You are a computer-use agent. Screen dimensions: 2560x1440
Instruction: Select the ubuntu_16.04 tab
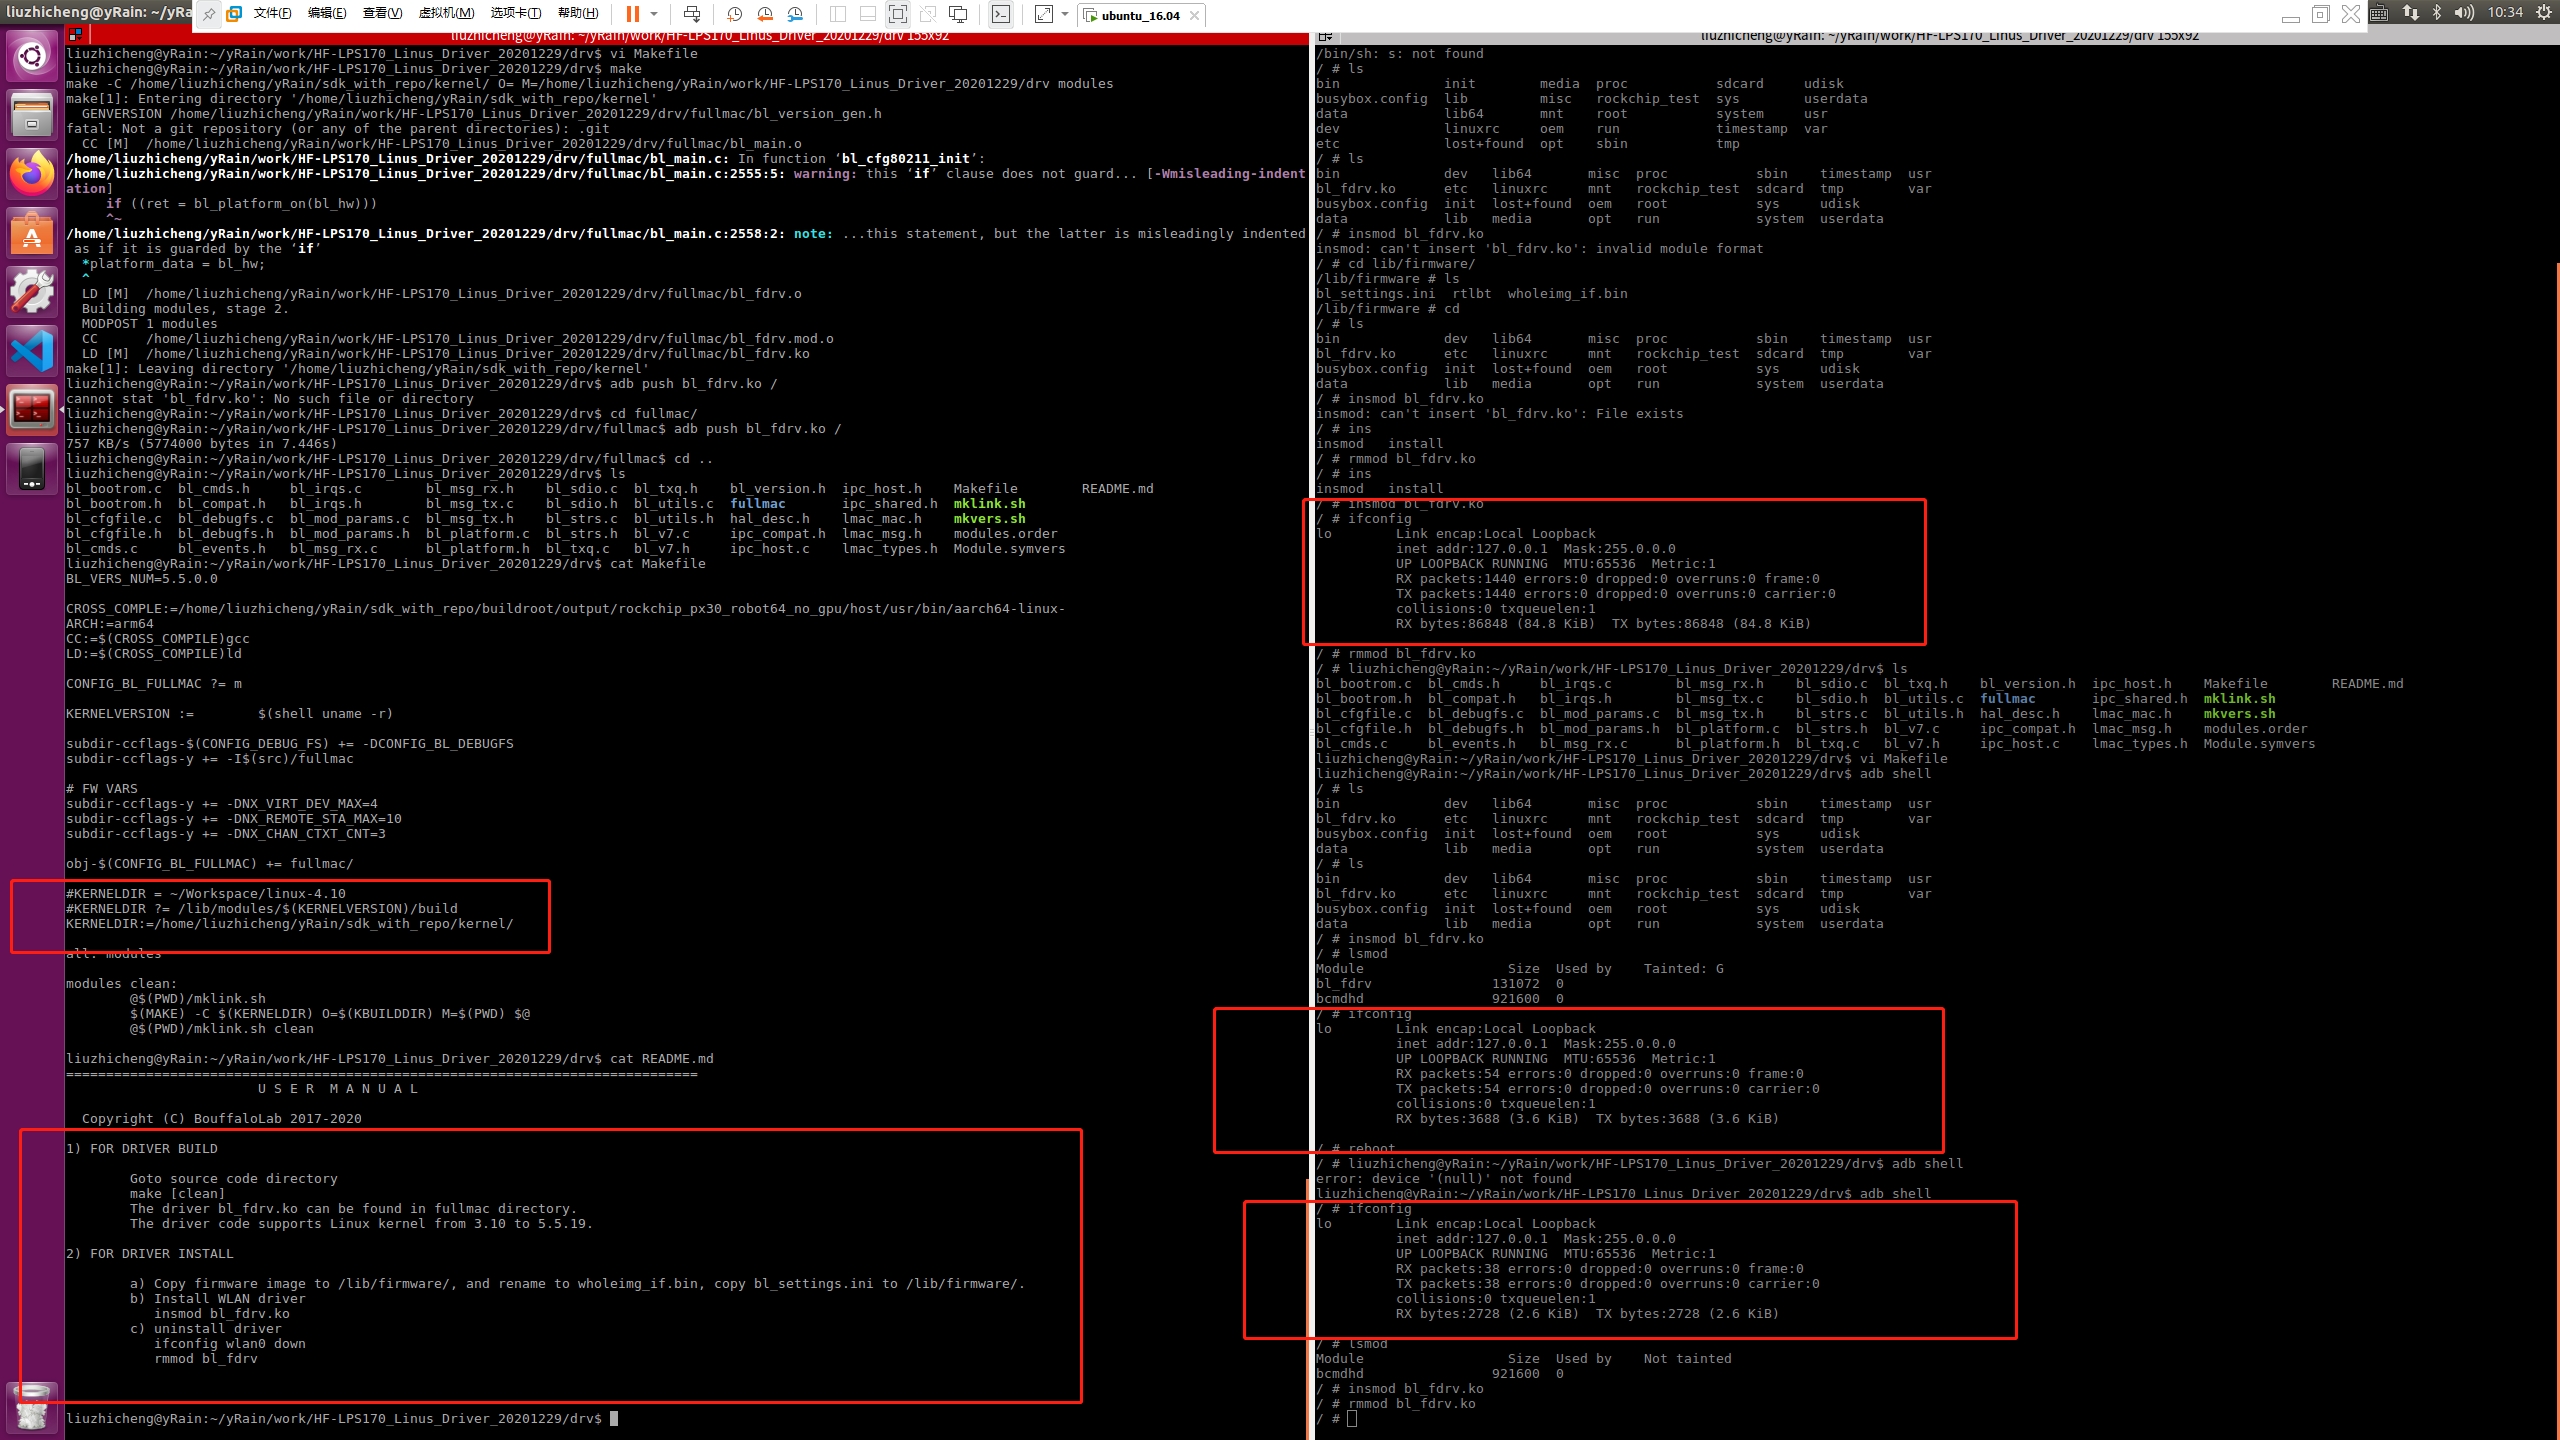point(1139,16)
